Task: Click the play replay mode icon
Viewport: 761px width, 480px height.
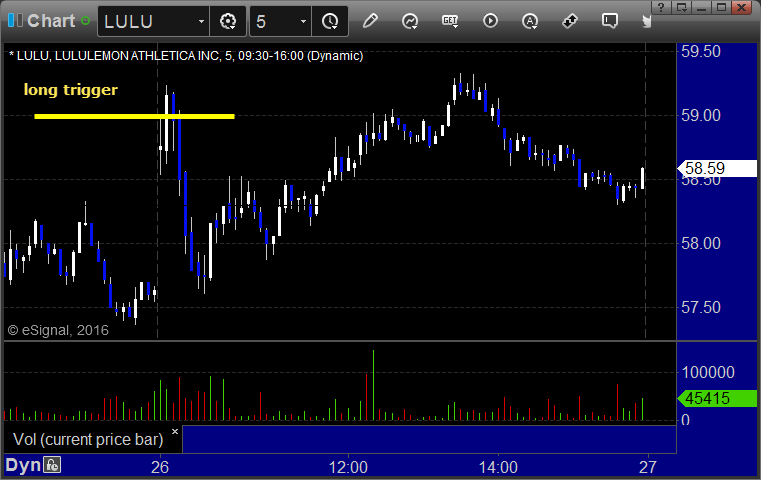Action: [x=490, y=21]
